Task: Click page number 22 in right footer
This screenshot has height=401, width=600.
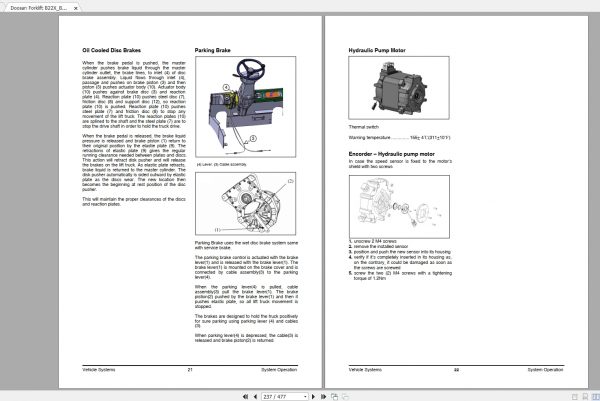Action: pos(456,370)
